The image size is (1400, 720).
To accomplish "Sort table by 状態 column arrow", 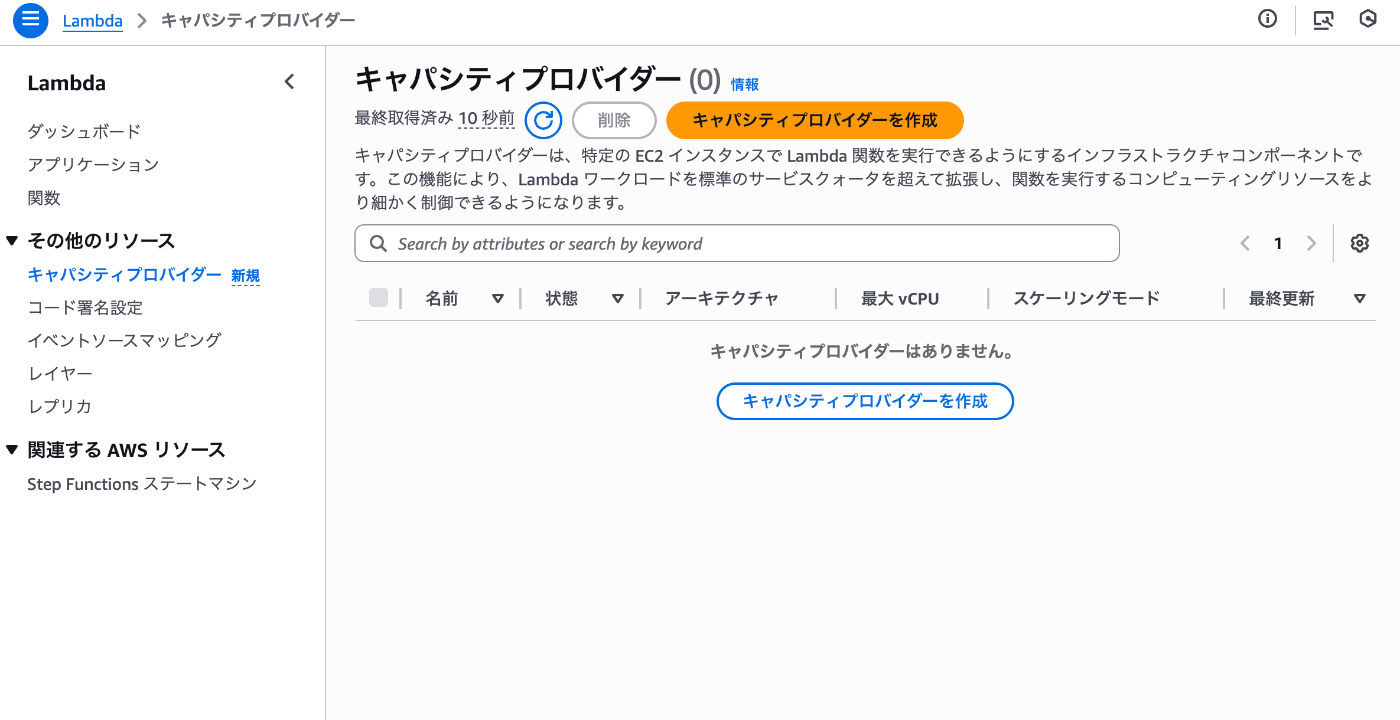I will coord(618,298).
